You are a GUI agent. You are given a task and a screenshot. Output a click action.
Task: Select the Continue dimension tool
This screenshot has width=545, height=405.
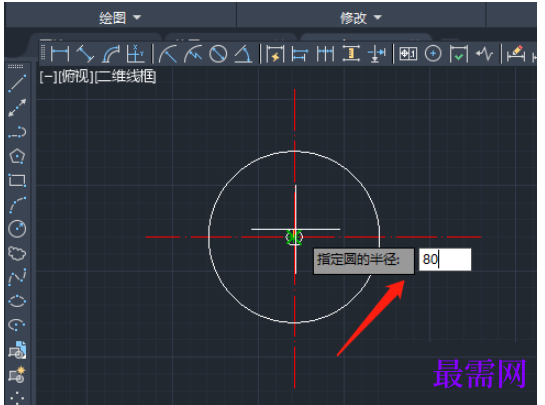325,54
